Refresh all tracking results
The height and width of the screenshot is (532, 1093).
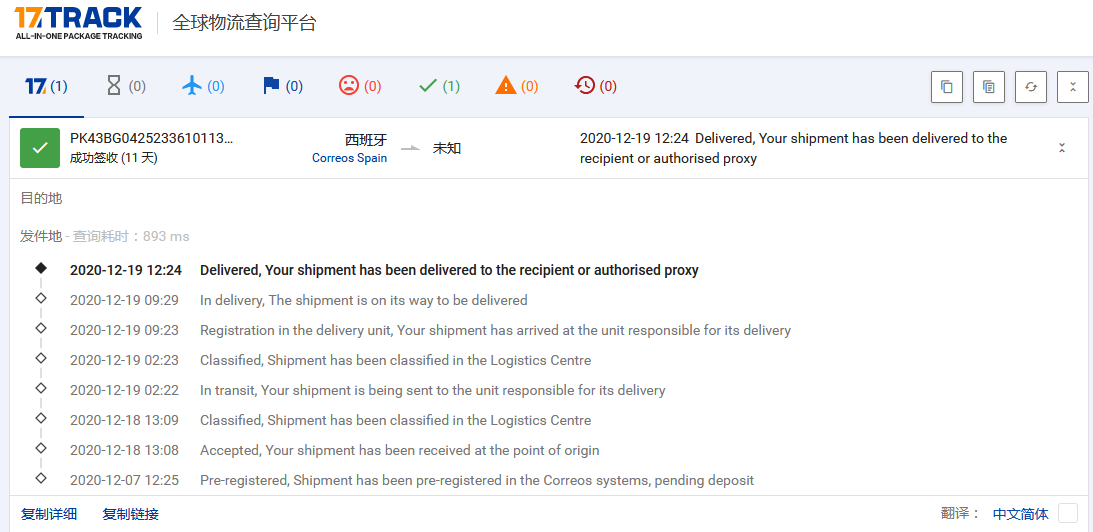tap(1030, 87)
